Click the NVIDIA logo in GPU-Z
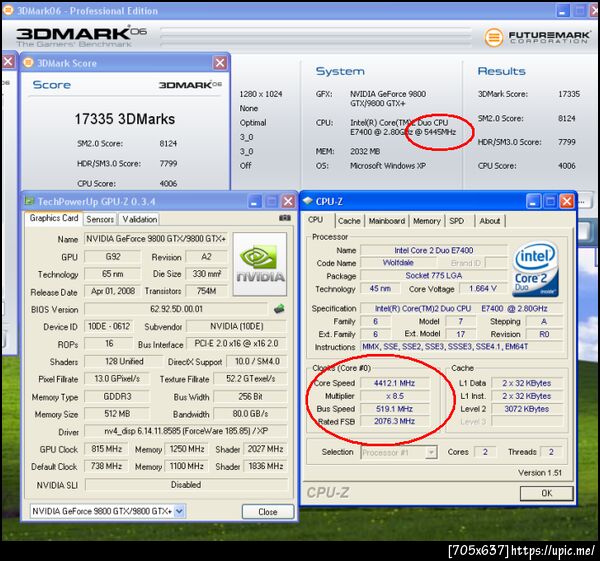The height and width of the screenshot is (561, 600). (260, 264)
